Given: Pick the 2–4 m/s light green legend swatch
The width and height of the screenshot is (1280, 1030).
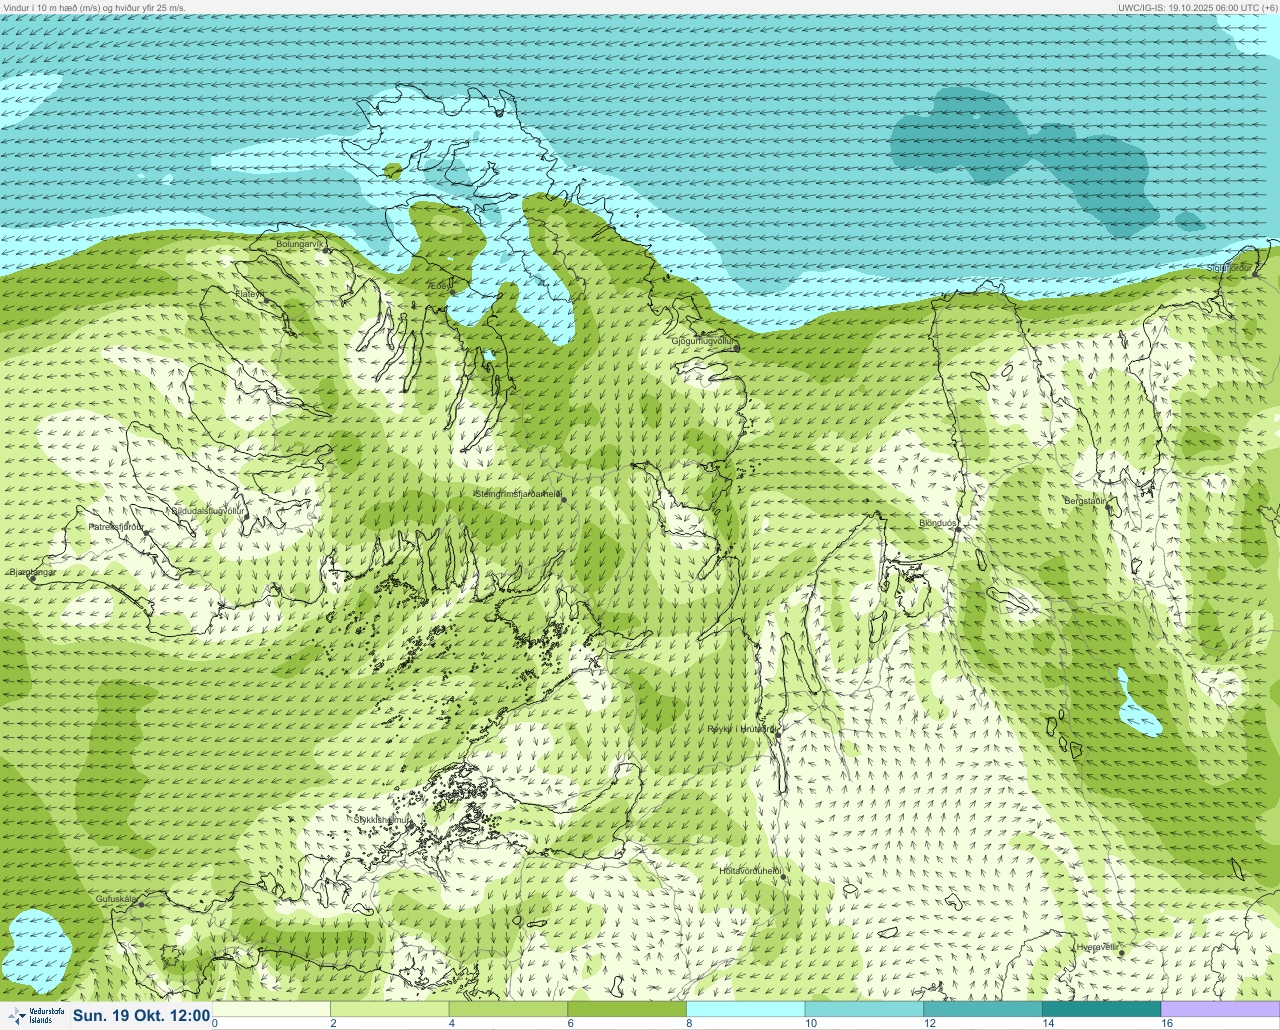Looking at the screenshot, I should coord(389,1009).
